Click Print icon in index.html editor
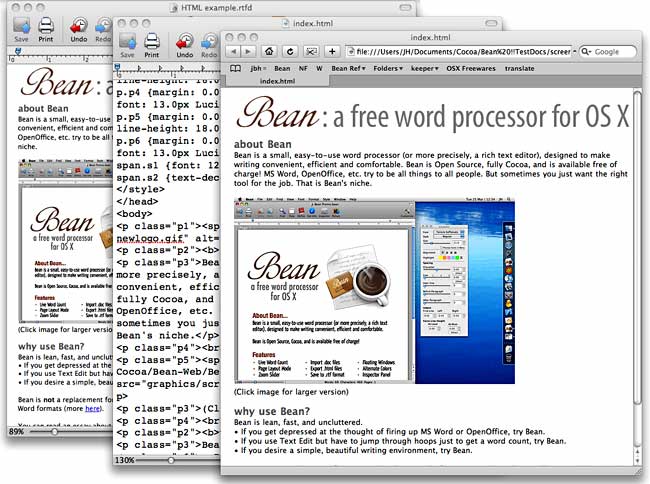This screenshot has width=650, height=484. tap(152, 46)
